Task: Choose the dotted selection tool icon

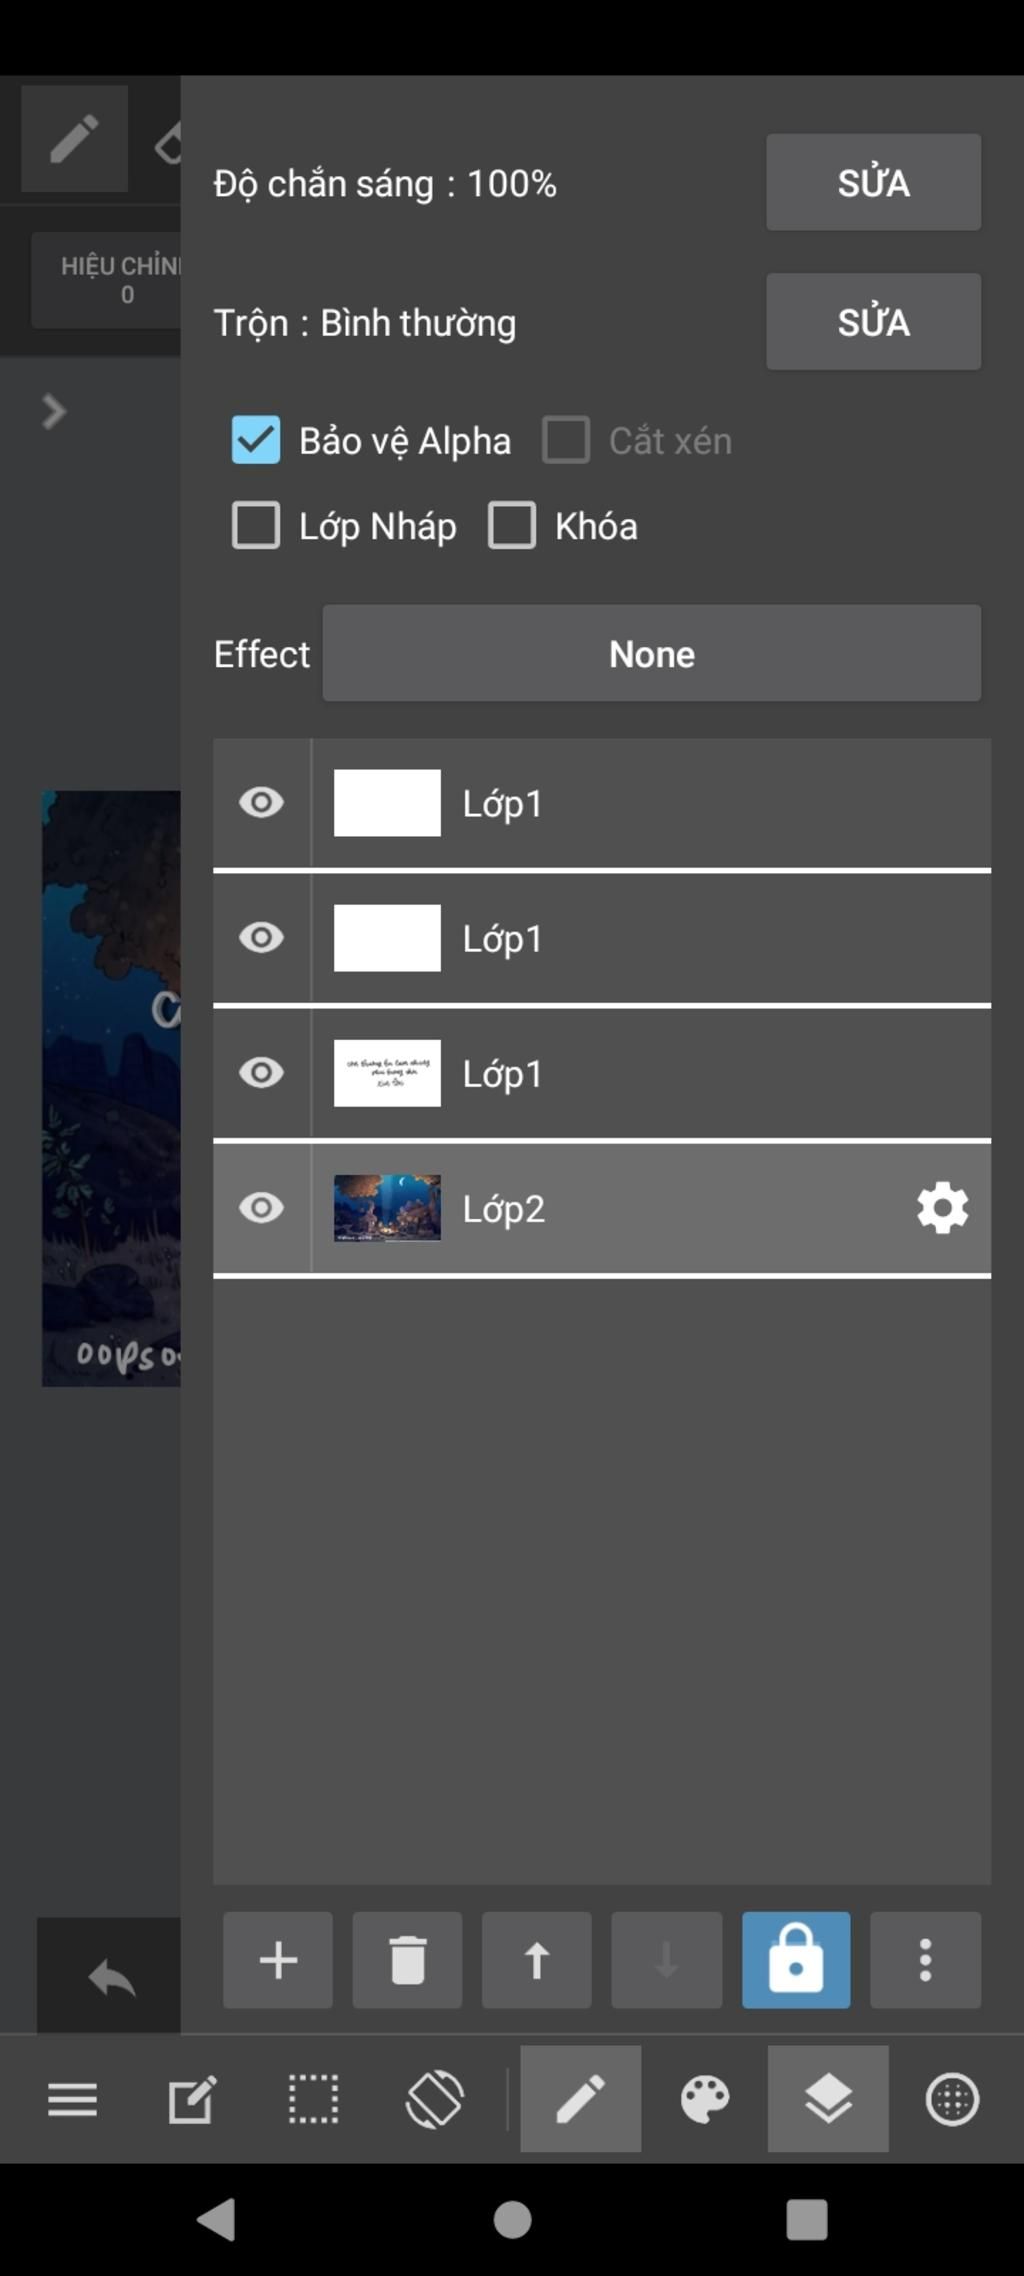Action: [313, 2099]
